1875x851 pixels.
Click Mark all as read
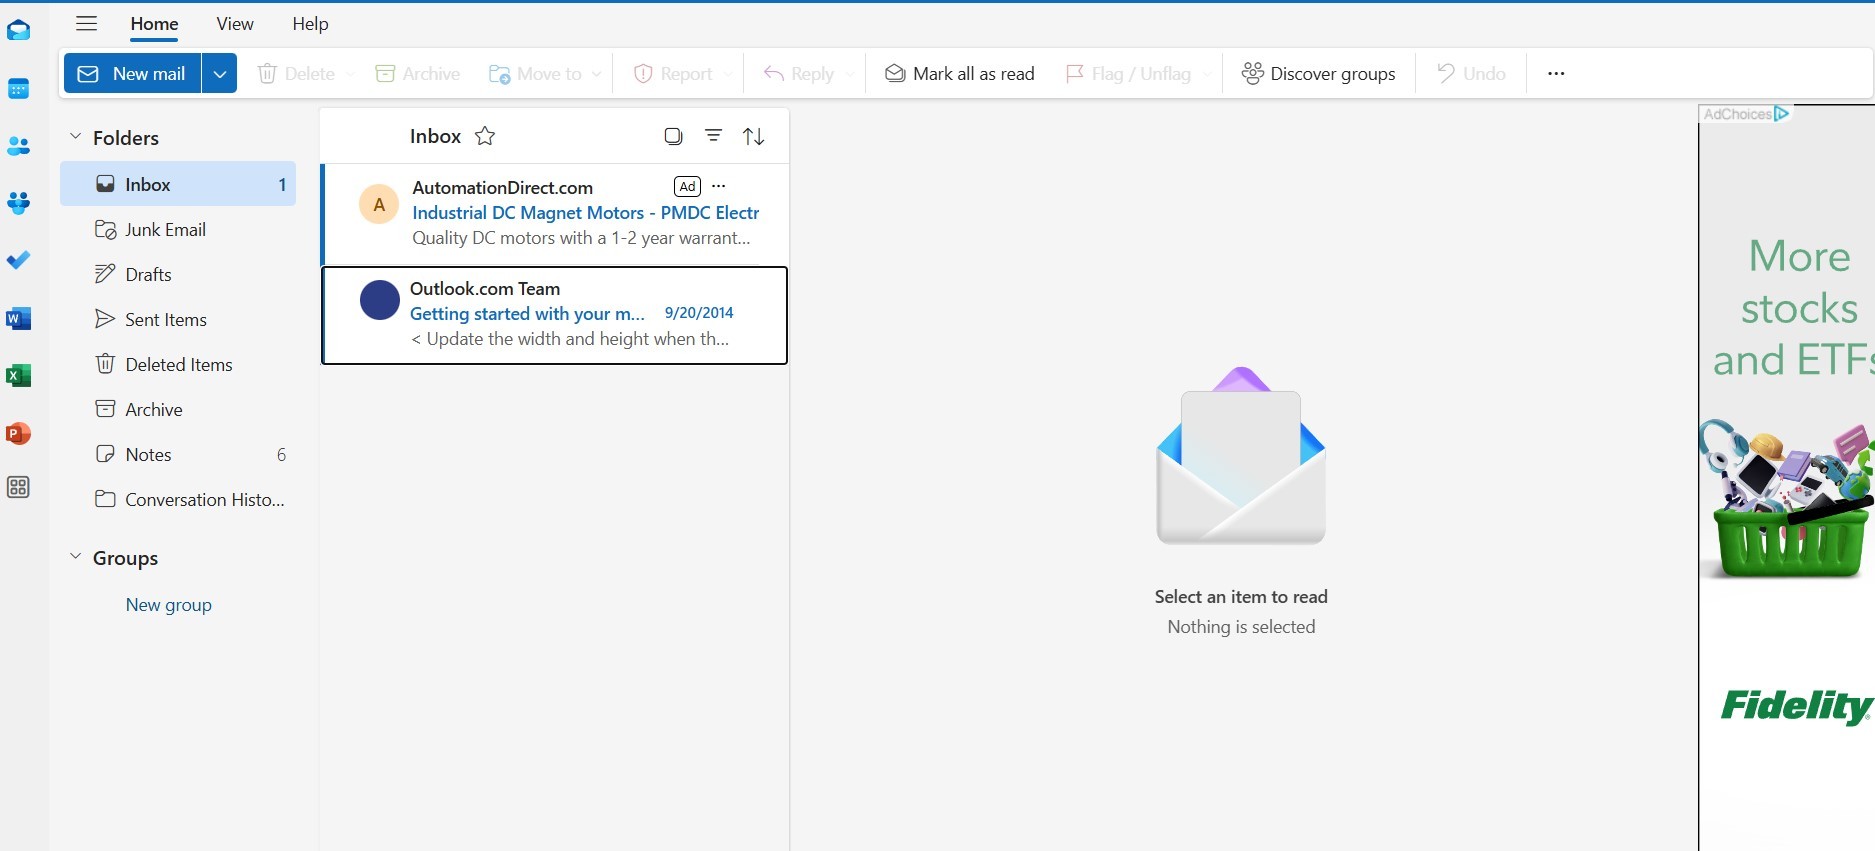point(960,73)
